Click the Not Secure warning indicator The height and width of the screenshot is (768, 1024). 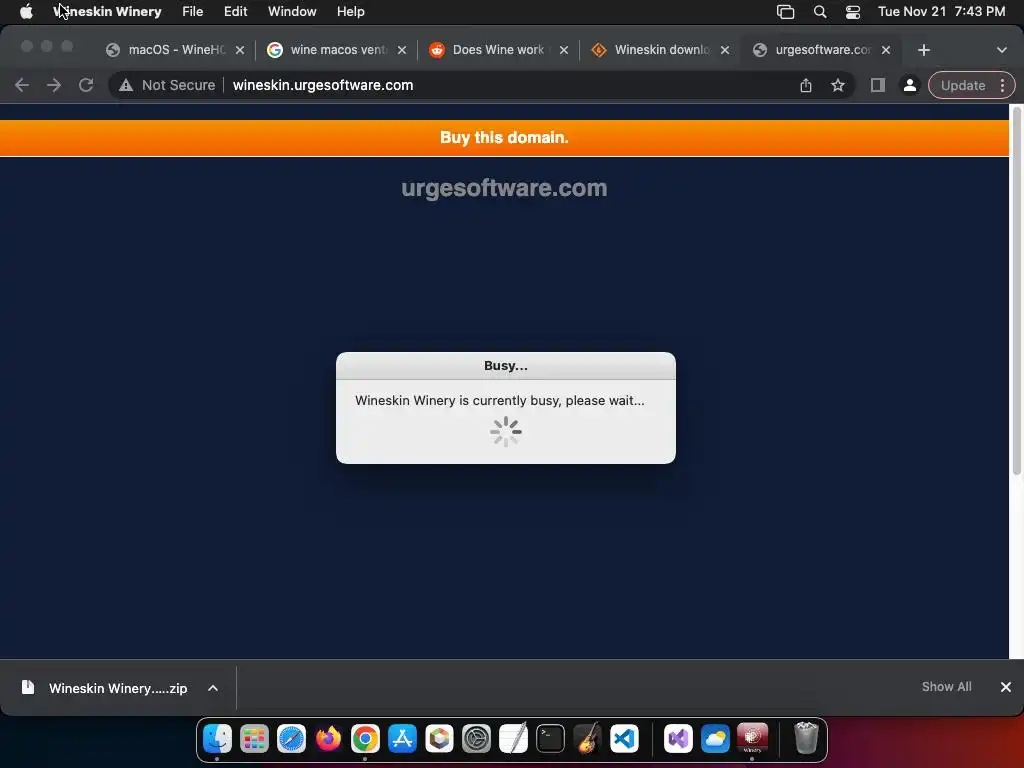167,85
